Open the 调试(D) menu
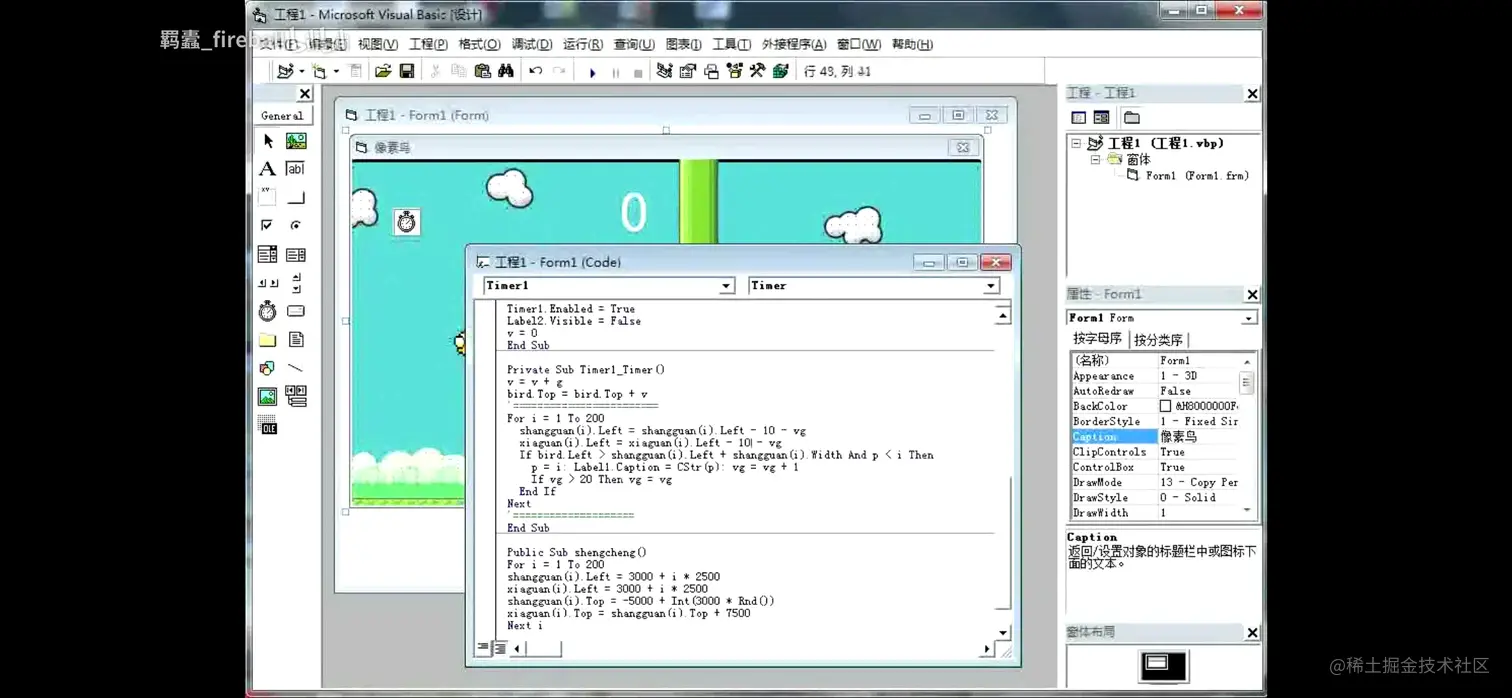This screenshot has width=1512, height=698. coord(532,44)
